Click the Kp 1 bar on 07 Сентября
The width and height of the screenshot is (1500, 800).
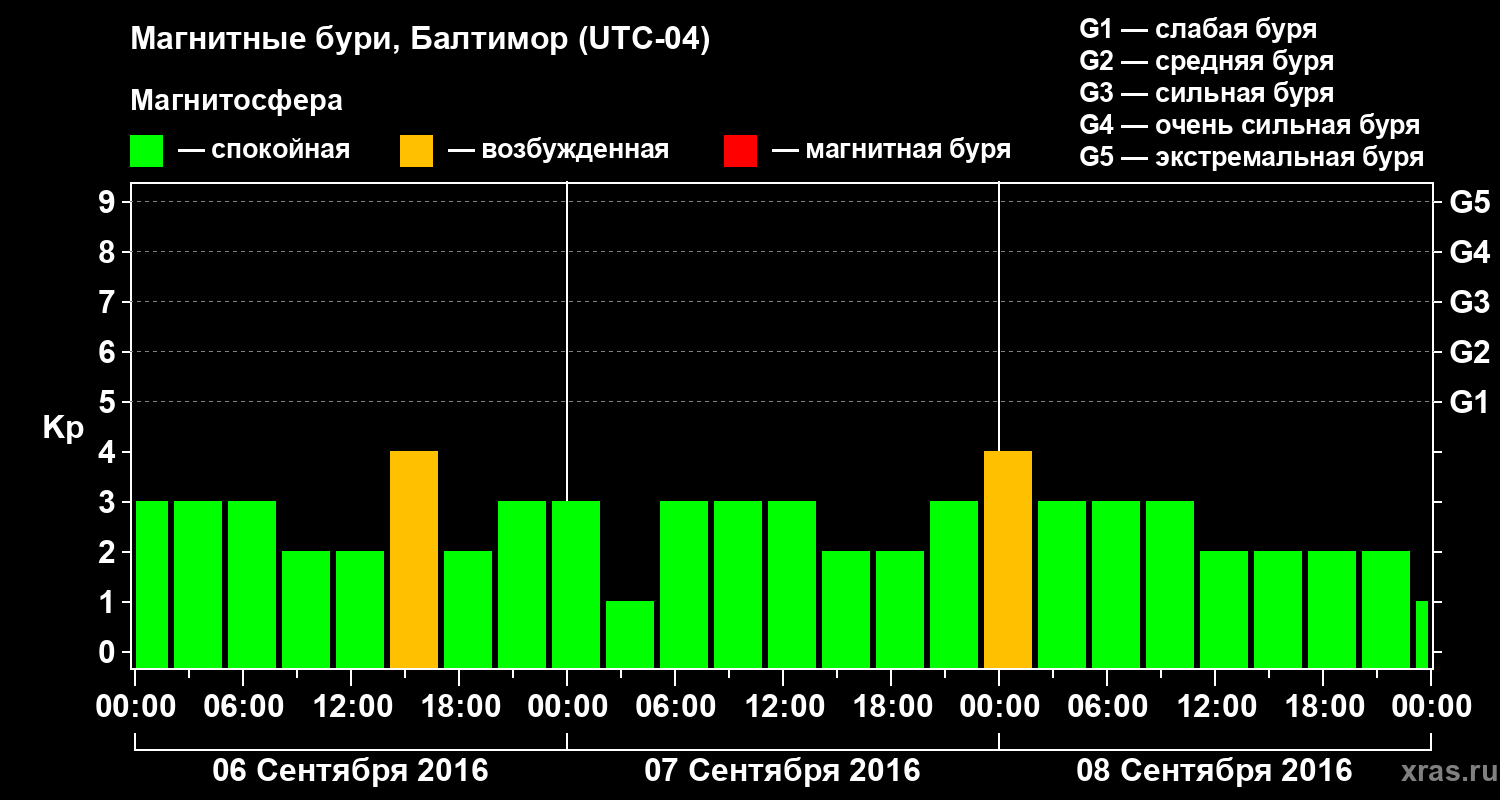[x=630, y=635]
